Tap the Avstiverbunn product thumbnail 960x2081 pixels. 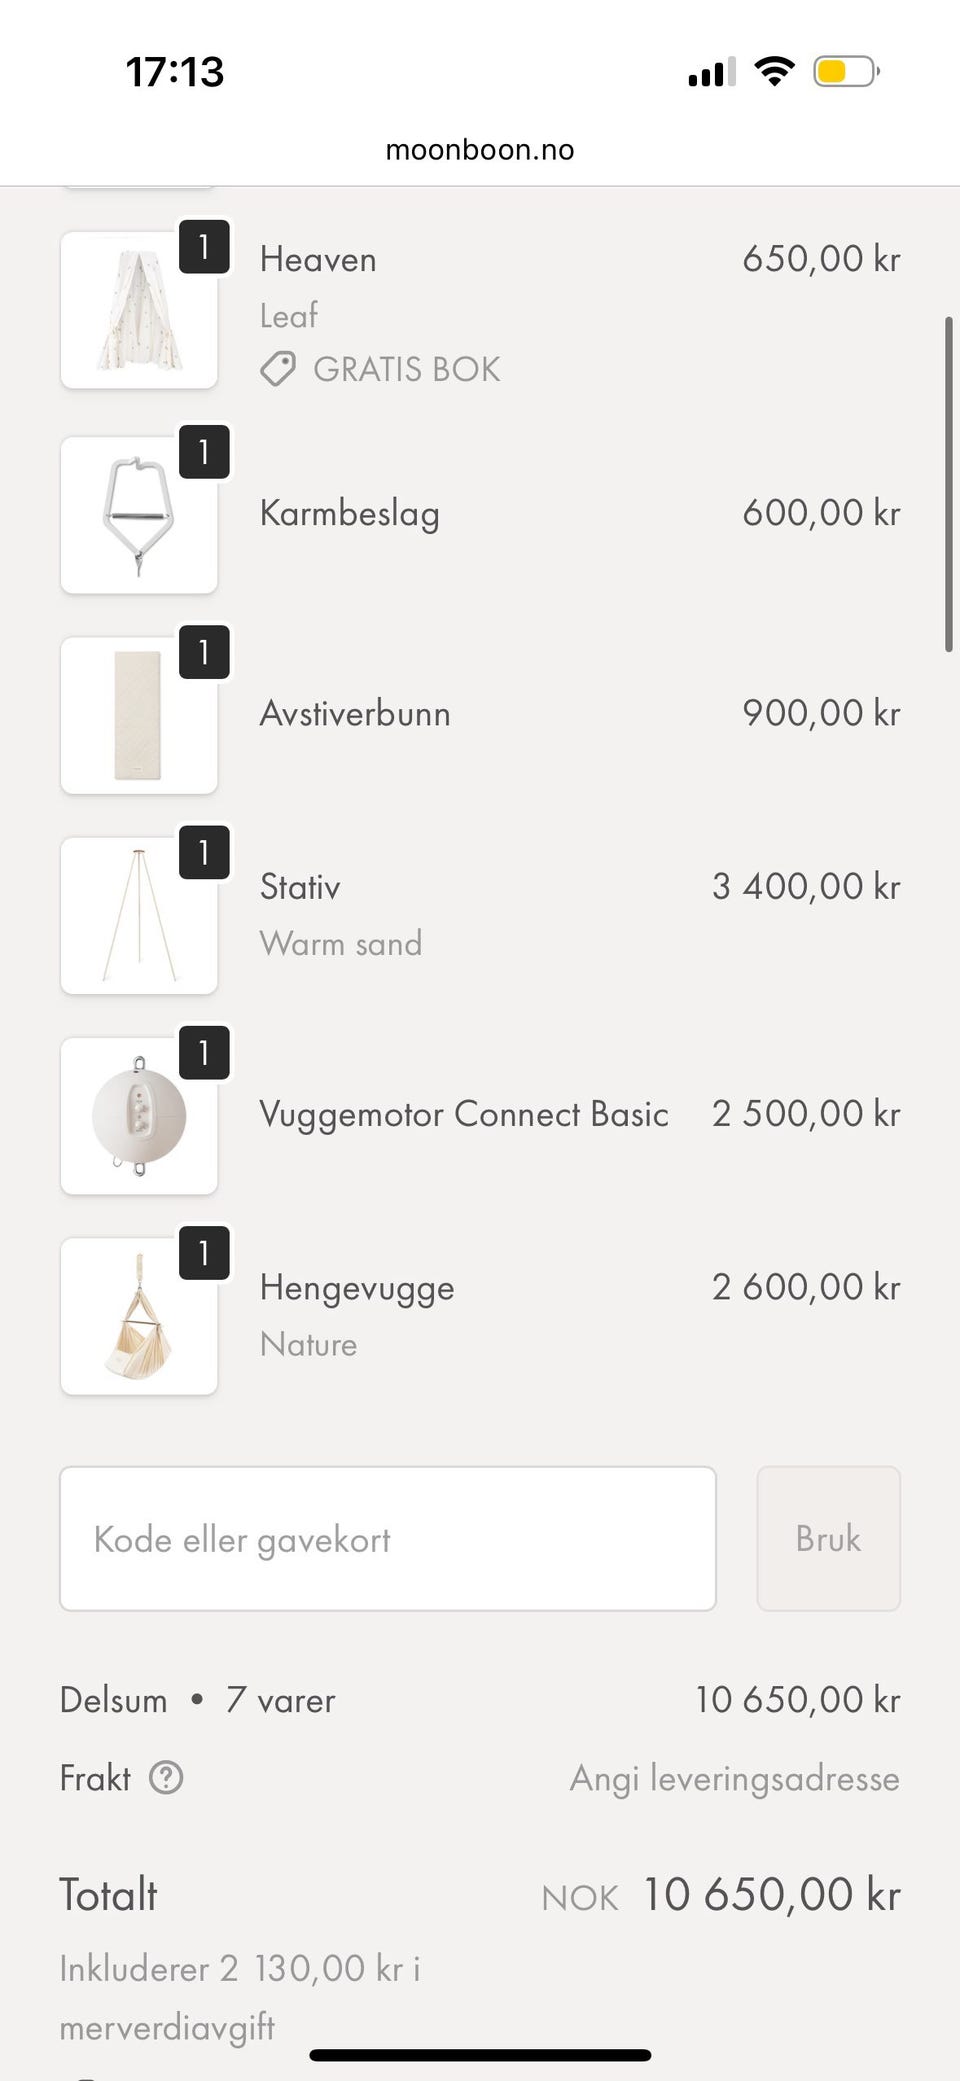139,715
